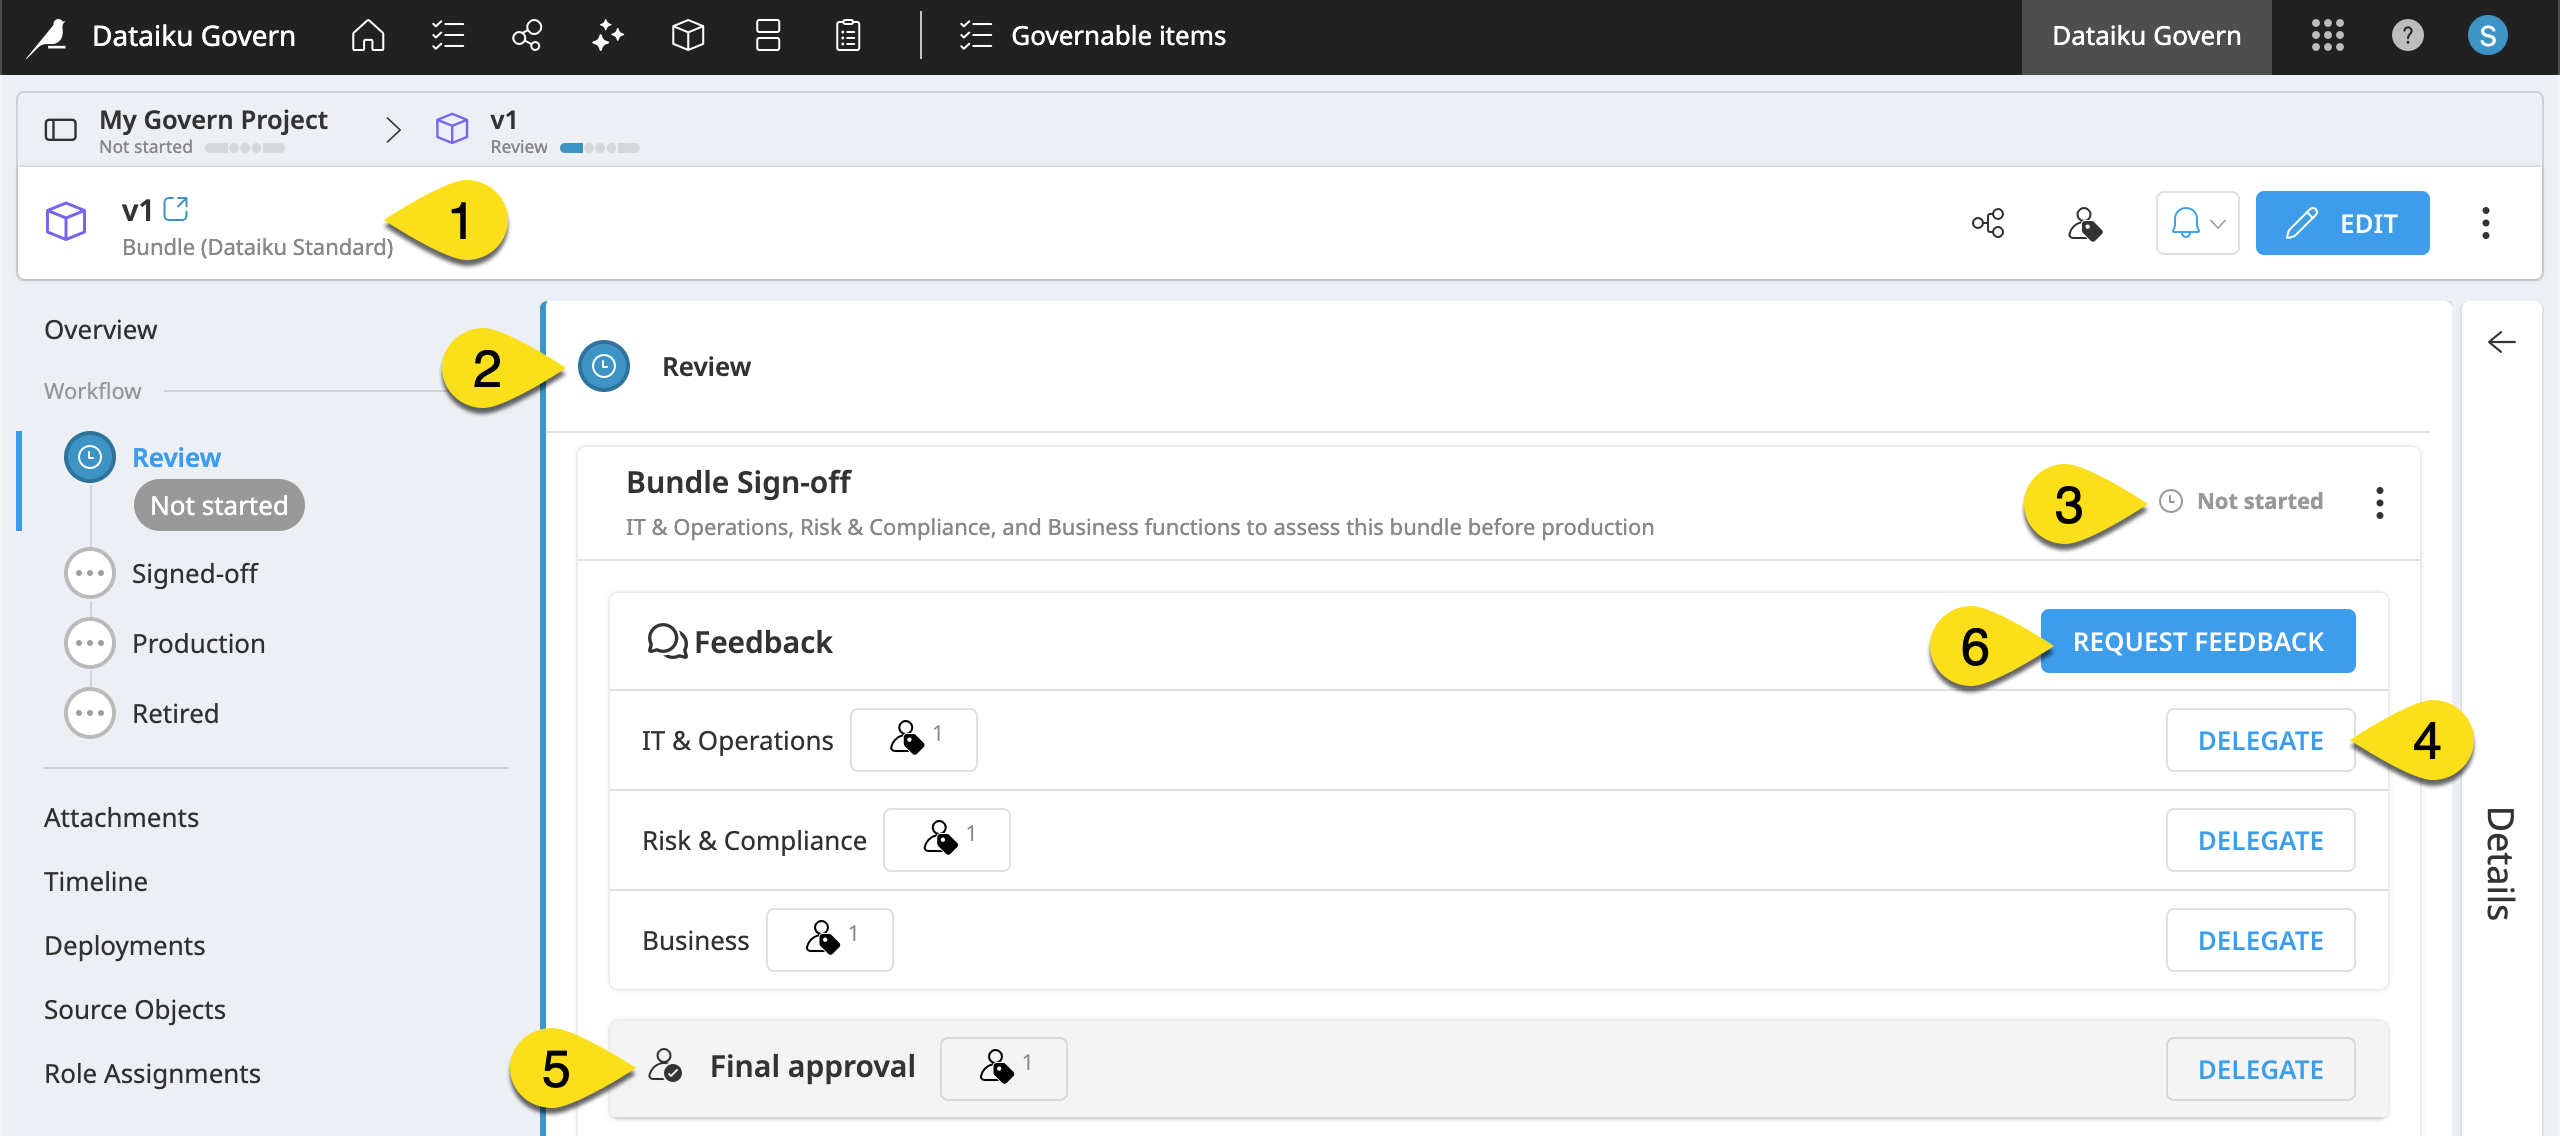Select the clipboard icon in the navigation bar

[847, 35]
